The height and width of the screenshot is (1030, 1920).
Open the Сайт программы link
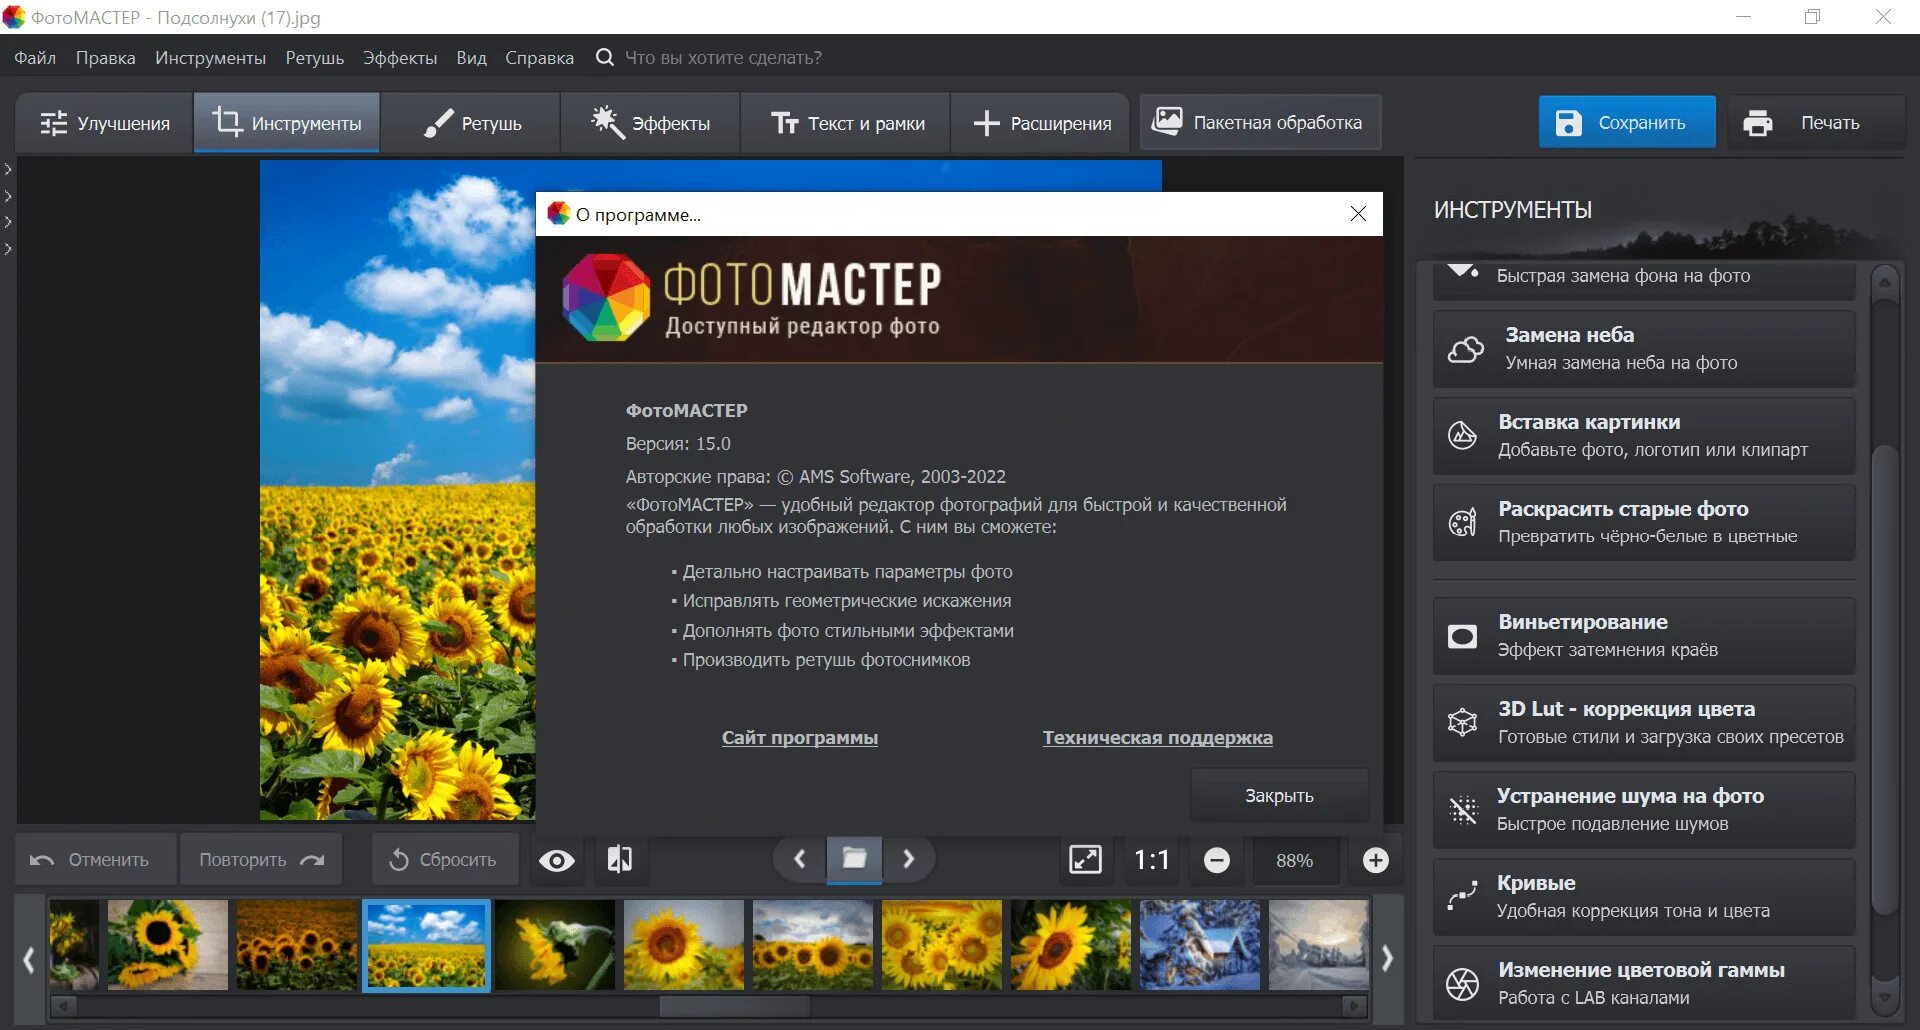[x=800, y=738]
